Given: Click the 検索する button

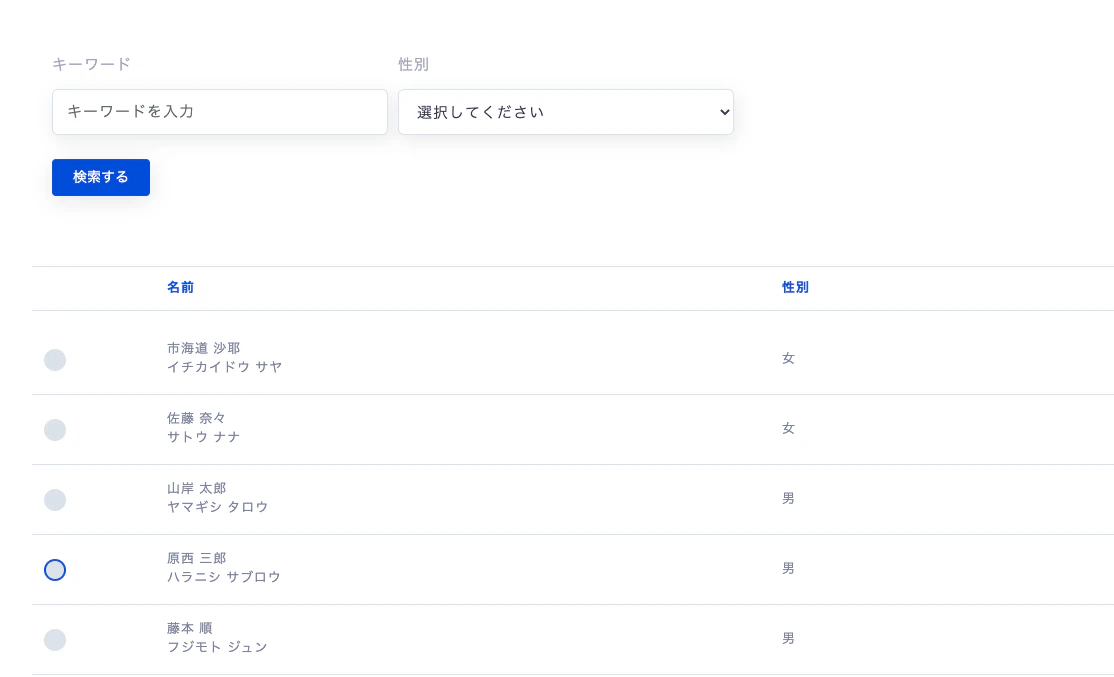Looking at the screenshot, I should tap(101, 178).
